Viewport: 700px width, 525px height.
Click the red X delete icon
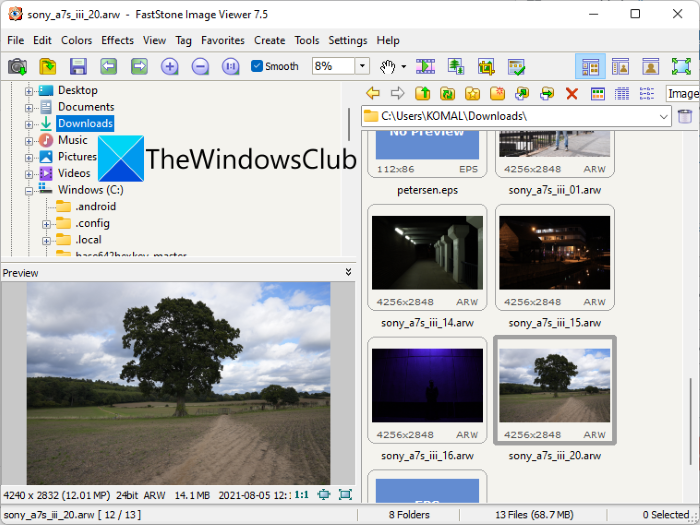tap(572, 93)
